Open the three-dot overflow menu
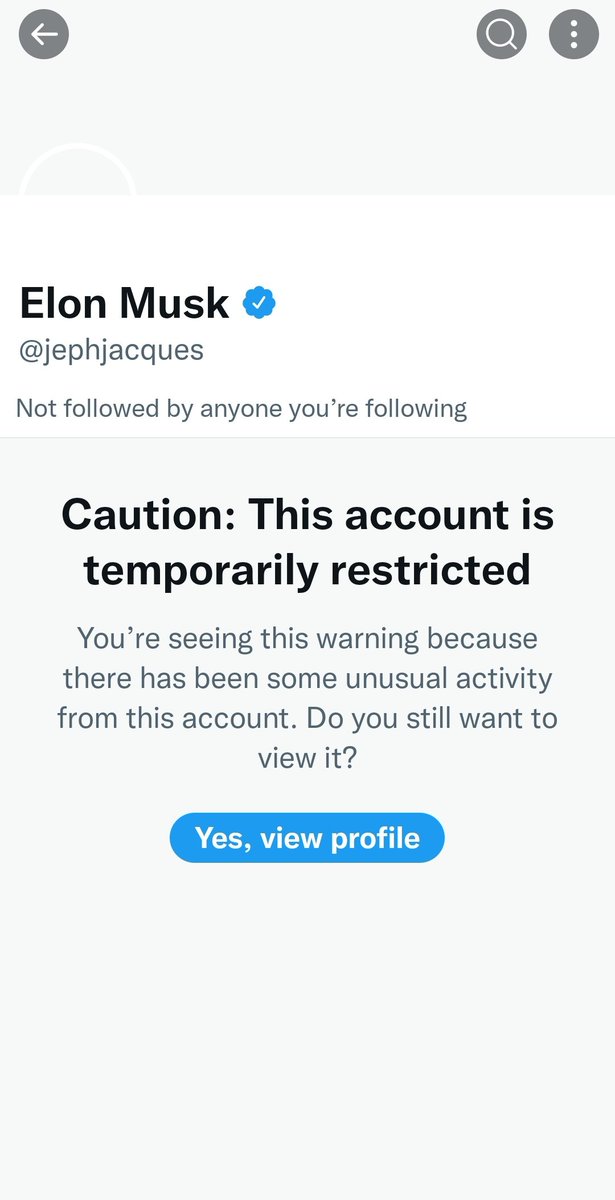The width and height of the screenshot is (615, 1200). point(574,35)
